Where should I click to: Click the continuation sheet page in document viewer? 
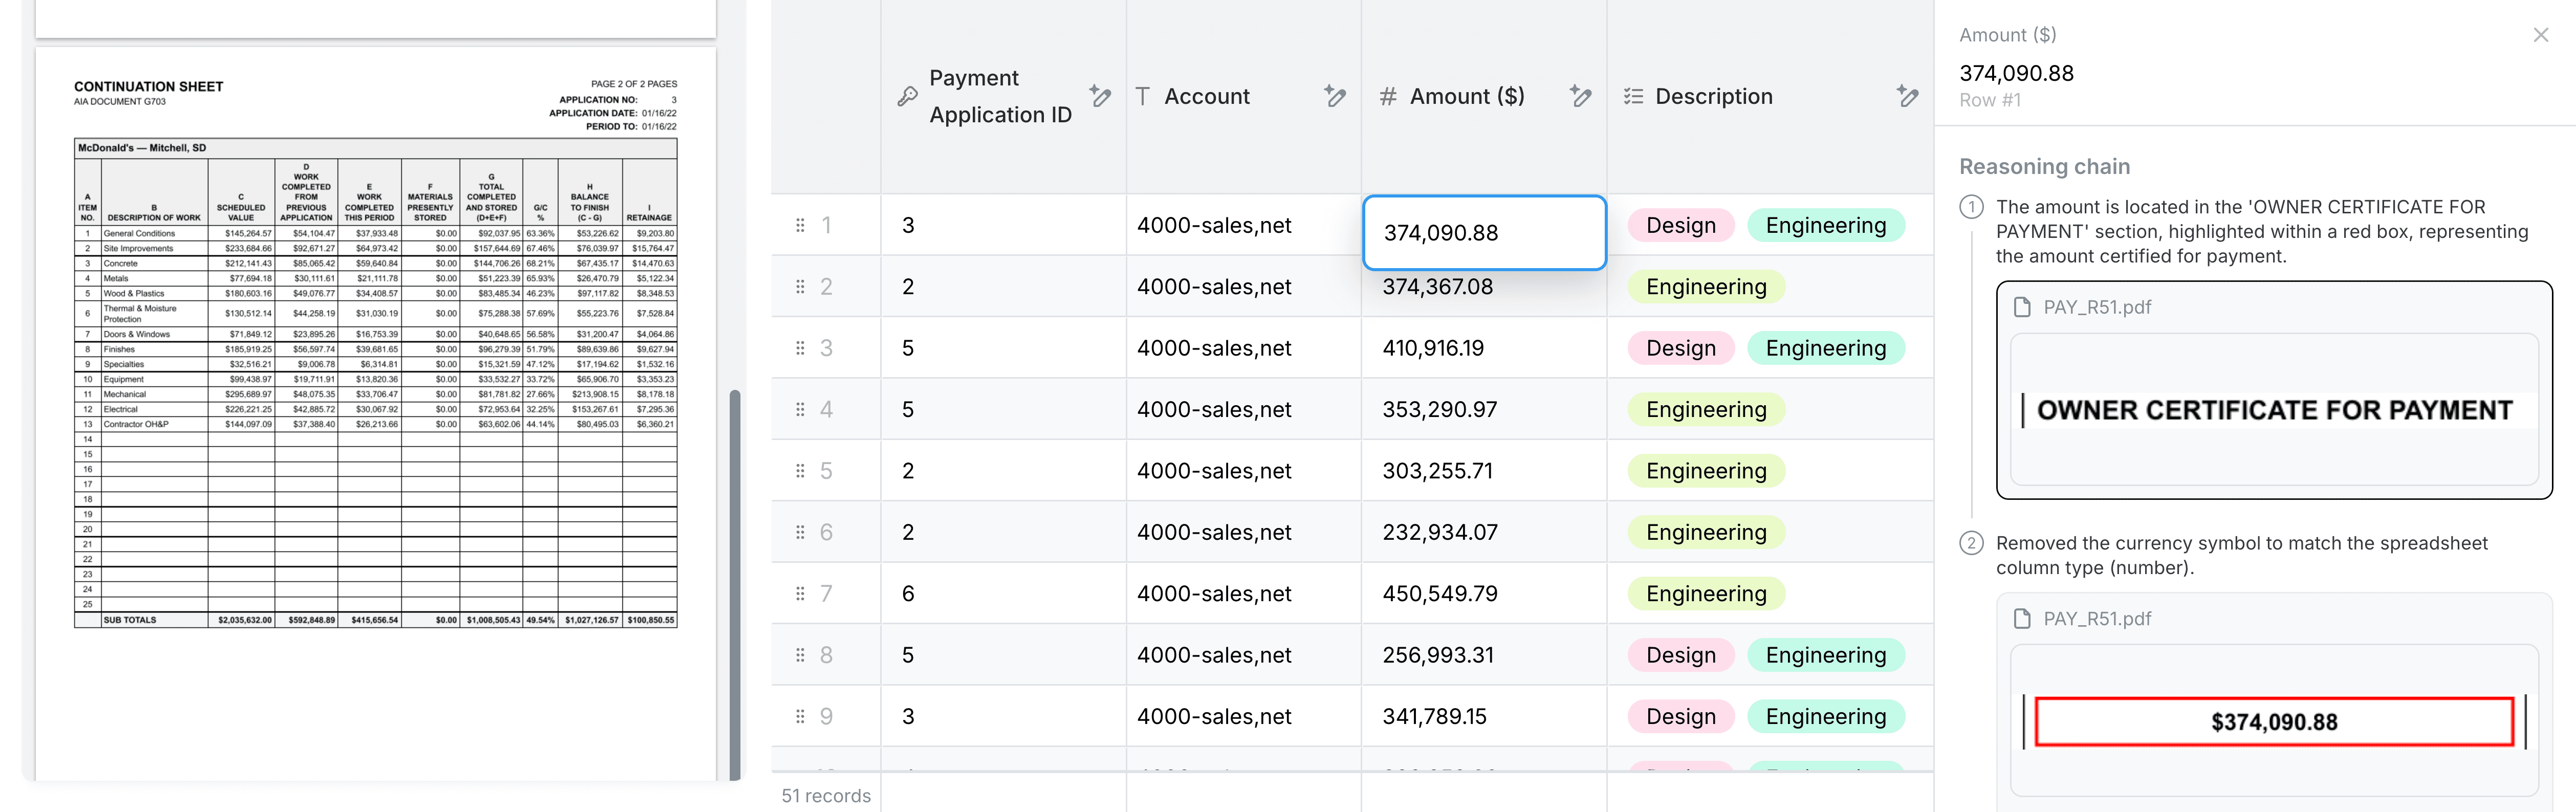(375, 400)
